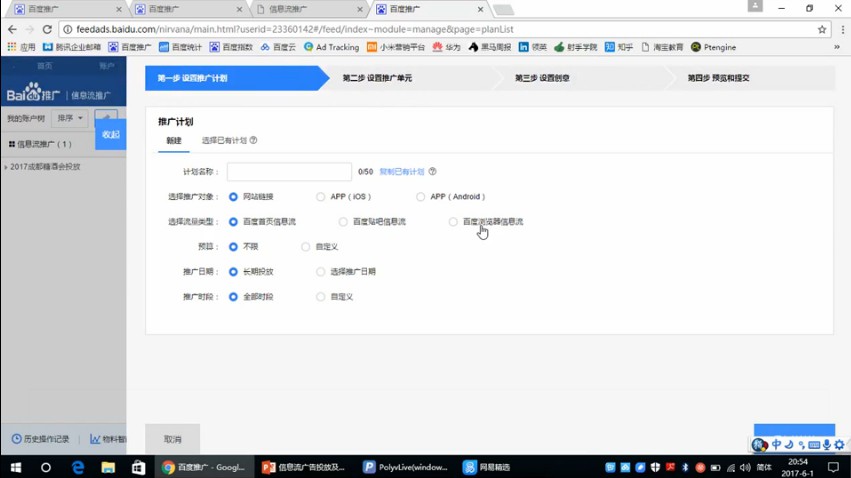Screen dimensions: 851x478
Task: Select 信息流推广 (1) in the sidebar
Action: 40,144
